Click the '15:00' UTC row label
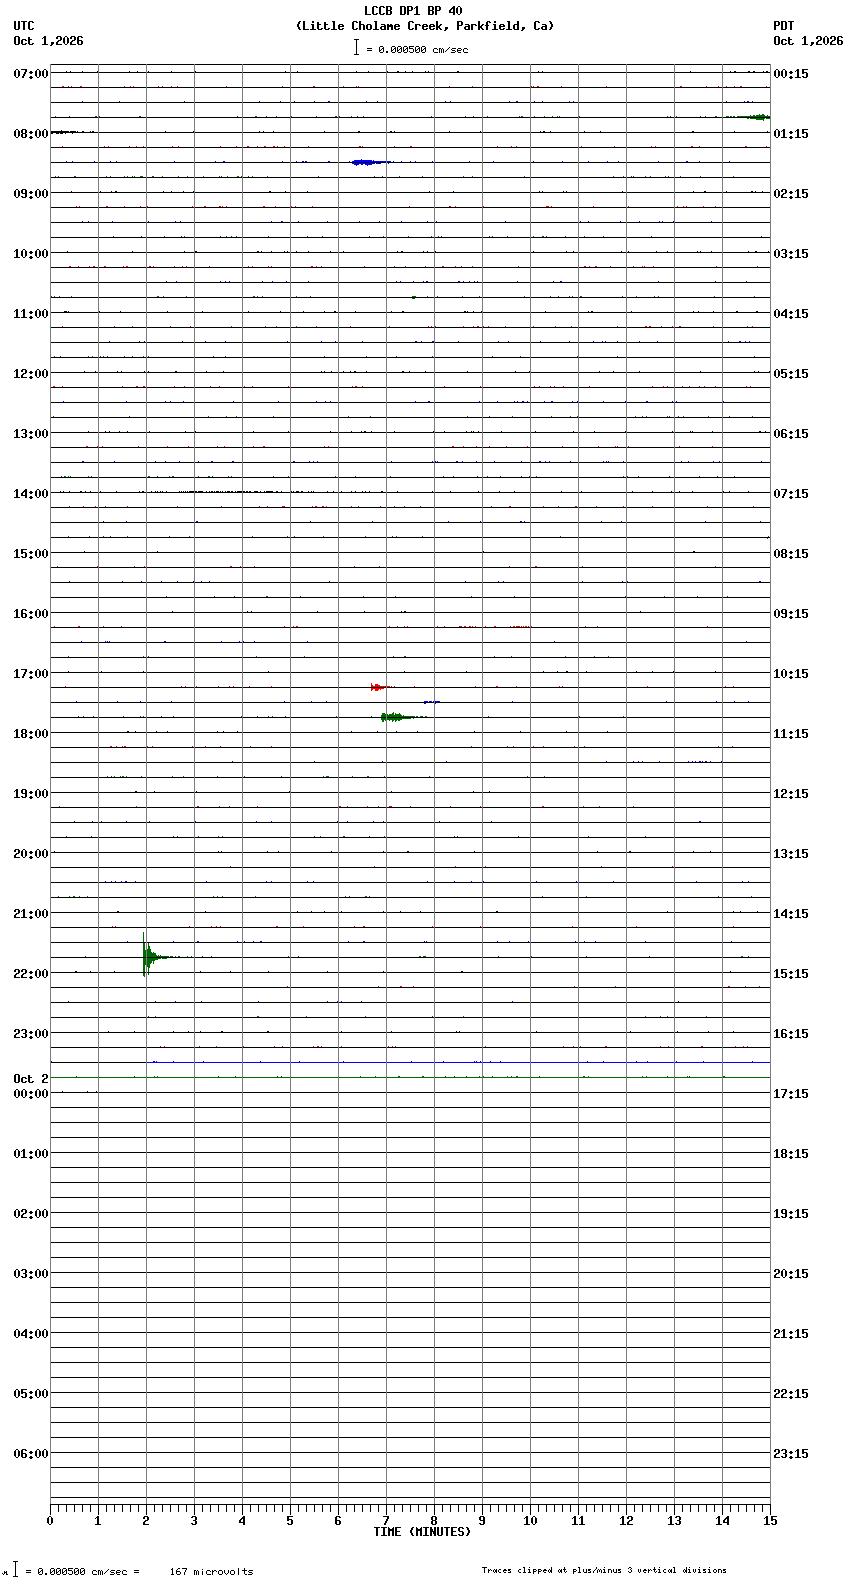 pos(31,554)
